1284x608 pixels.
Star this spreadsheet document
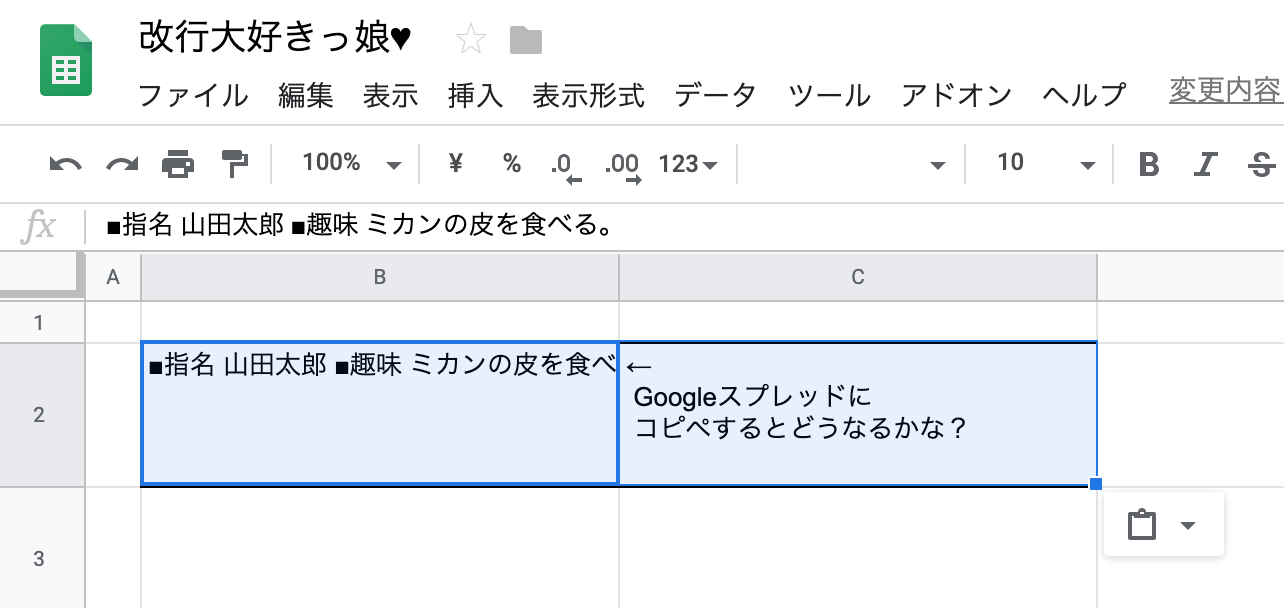[x=470, y=40]
